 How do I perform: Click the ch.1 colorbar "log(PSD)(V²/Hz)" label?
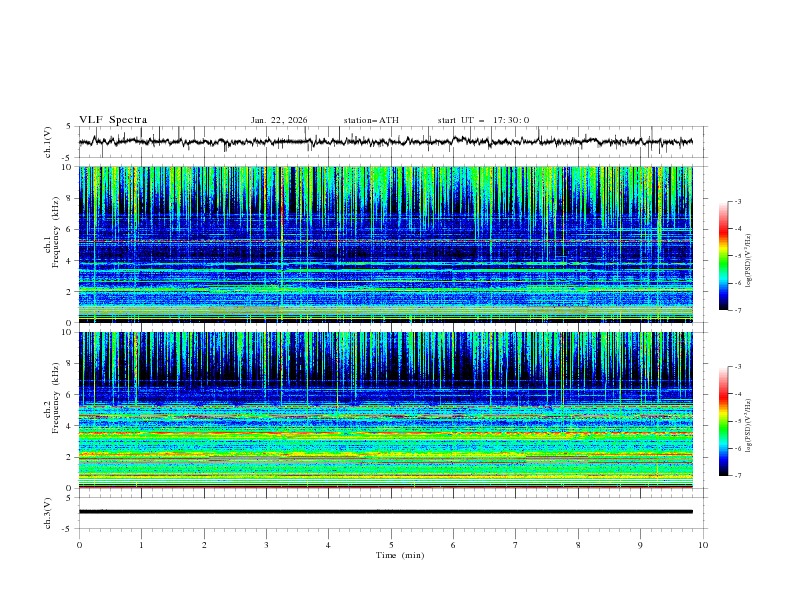(x=749, y=261)
